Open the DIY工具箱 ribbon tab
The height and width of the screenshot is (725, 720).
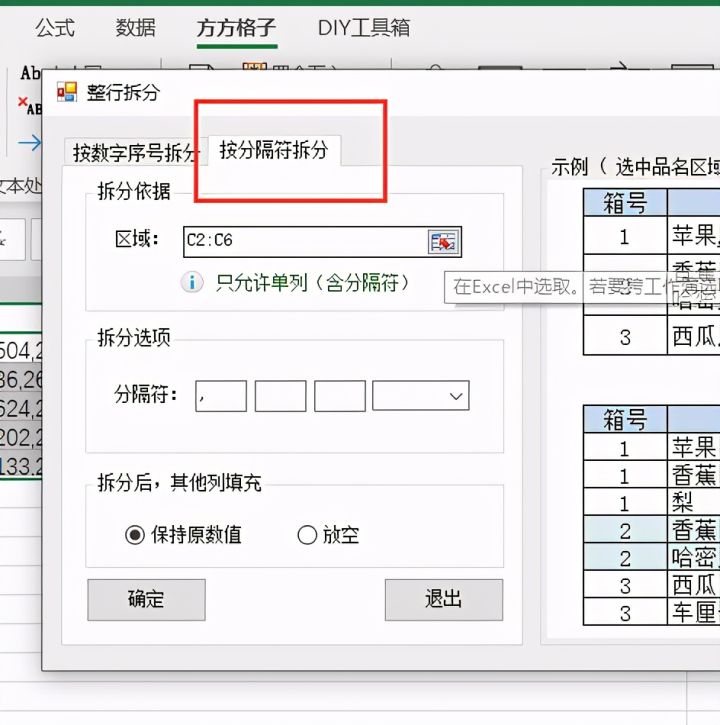coord(363,28)
